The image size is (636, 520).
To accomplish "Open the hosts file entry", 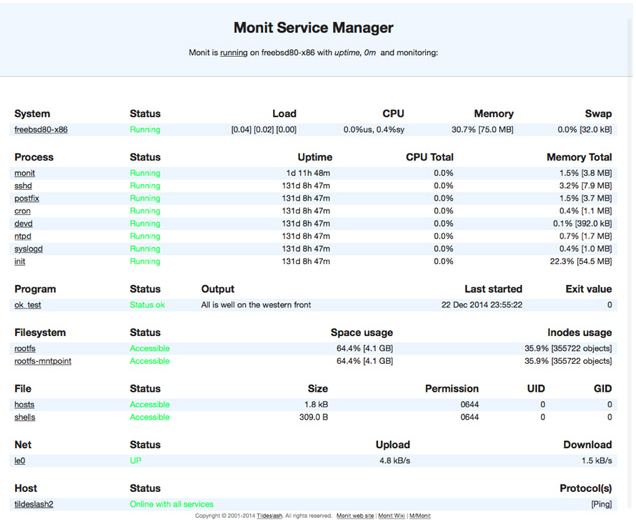I will click(x=24, y=405).
